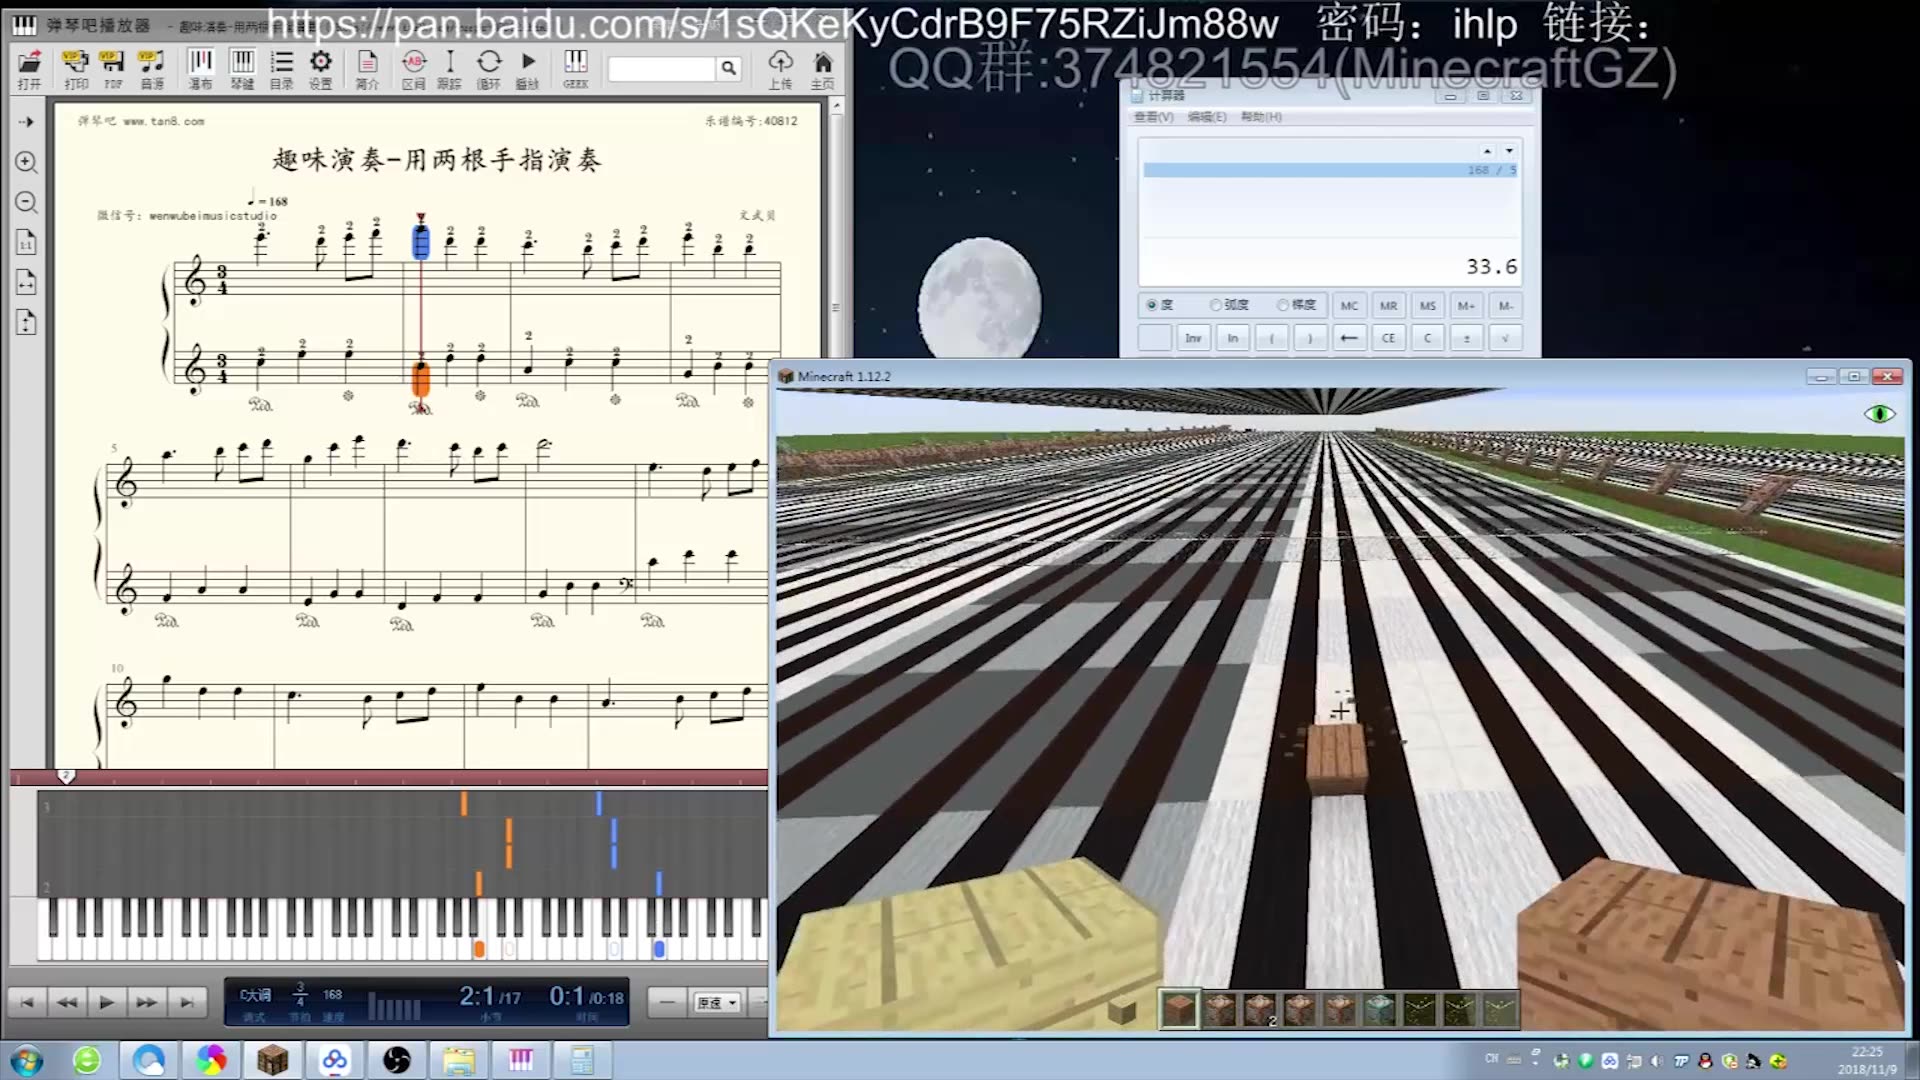This screenshot has height=1080, width=1920.
Task: Open calculator 编辑(E) menu
Action: pos(1206,117)
